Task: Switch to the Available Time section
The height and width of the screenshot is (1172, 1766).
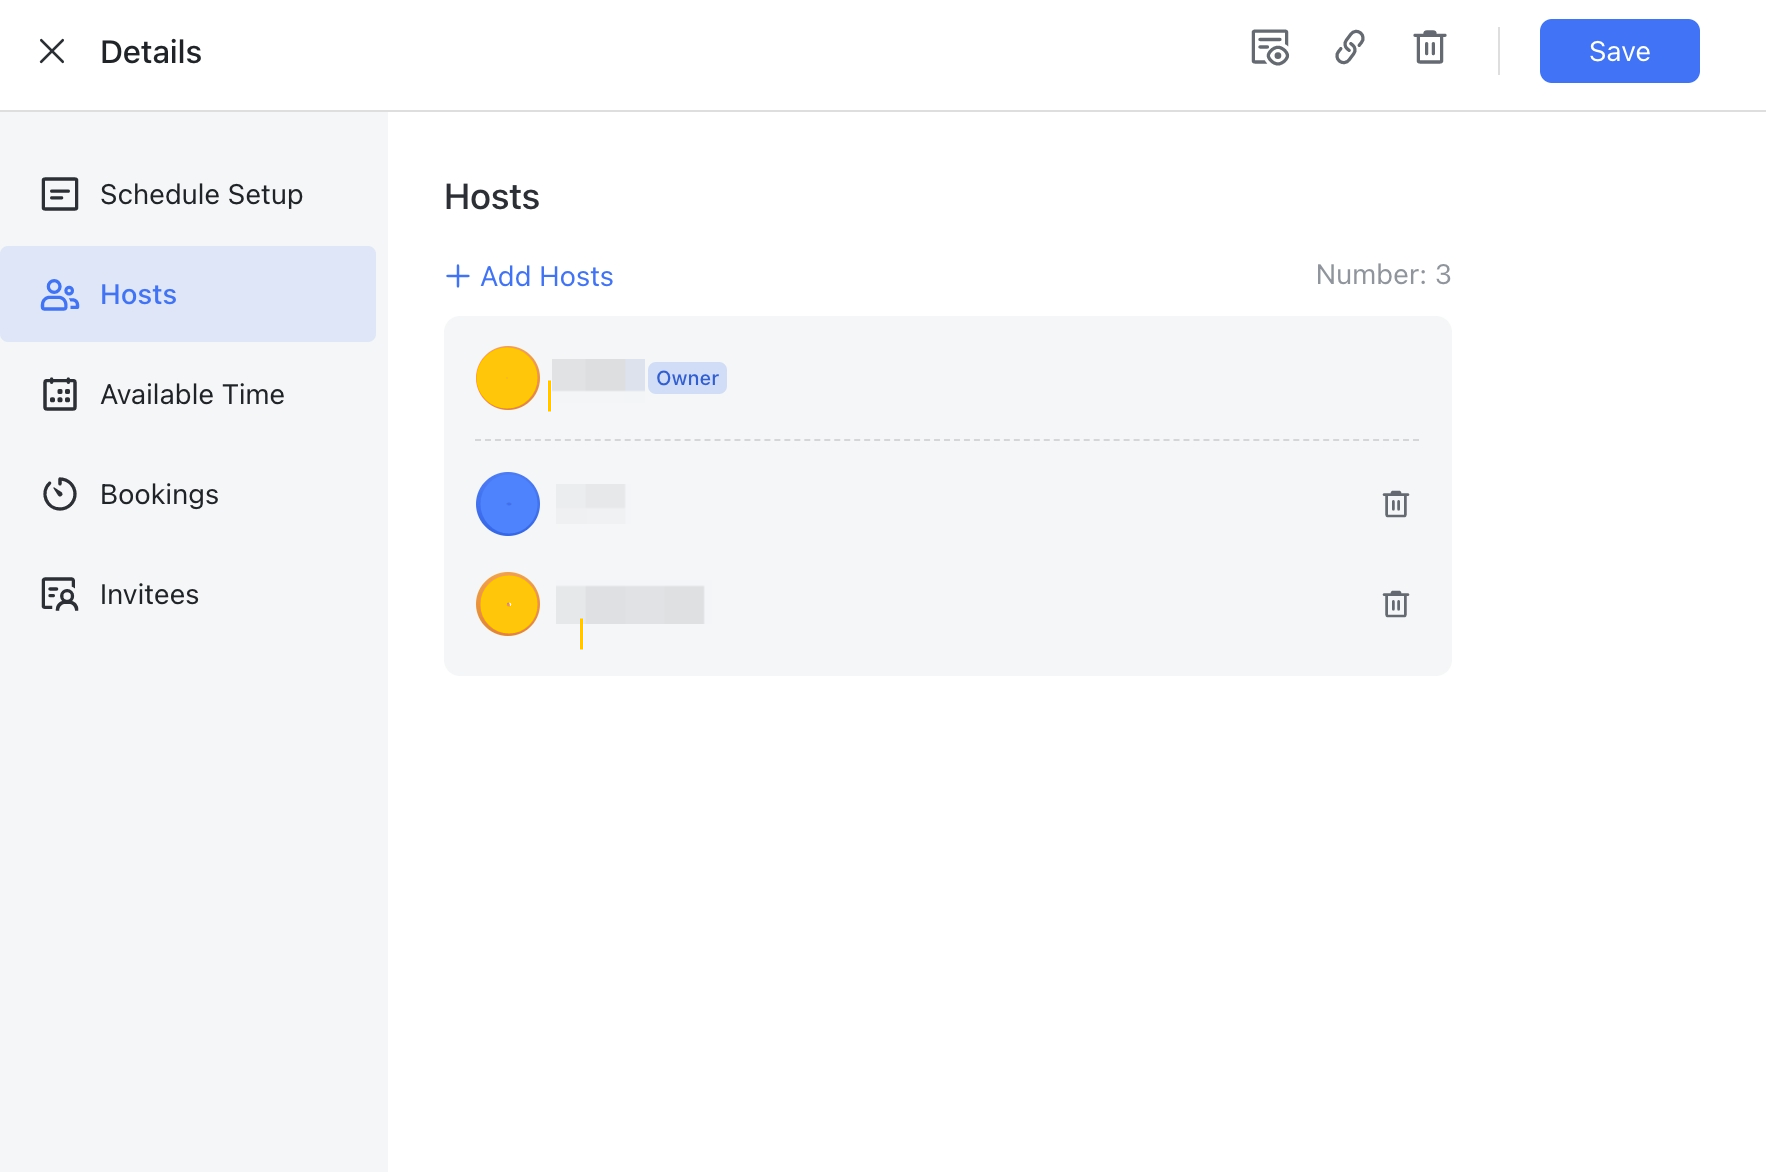Action: pyautogui.click(x=192, y=394)
